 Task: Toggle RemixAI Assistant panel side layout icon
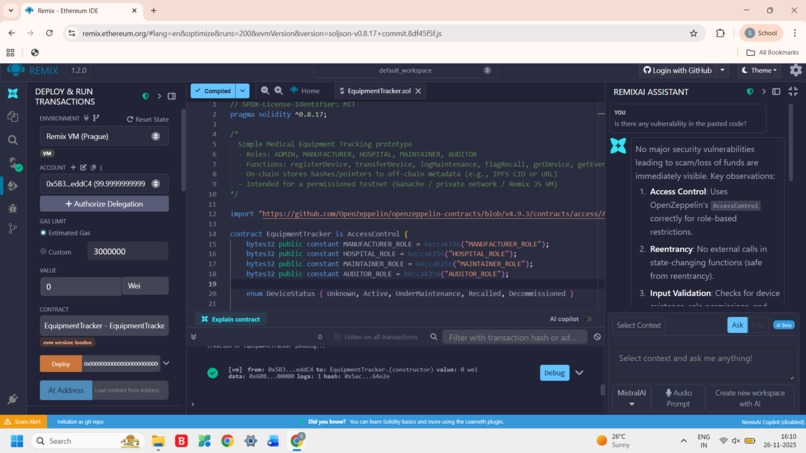click(x=776, y=92)
